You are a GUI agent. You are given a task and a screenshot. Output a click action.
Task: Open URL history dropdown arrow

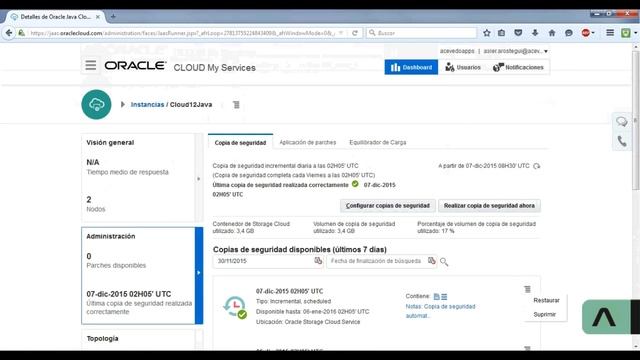pyautogui.click(x=341, y=33)
